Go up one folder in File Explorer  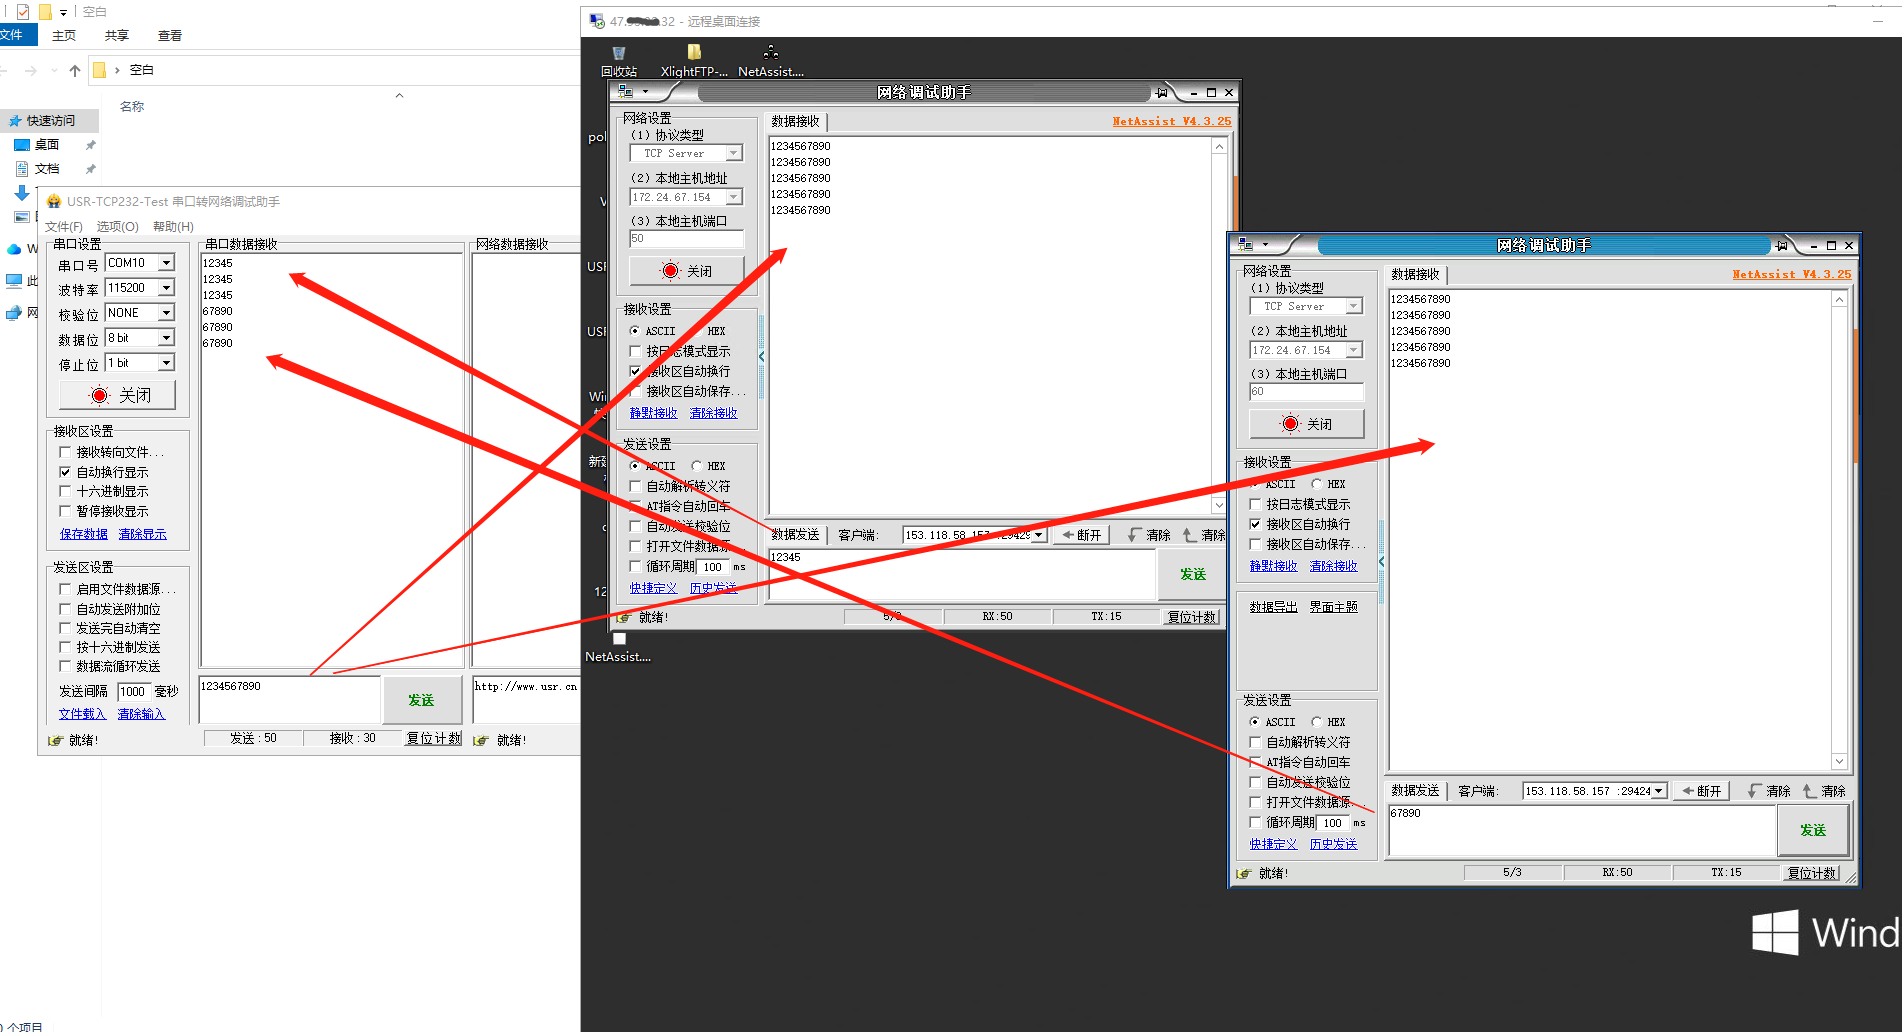75,70
